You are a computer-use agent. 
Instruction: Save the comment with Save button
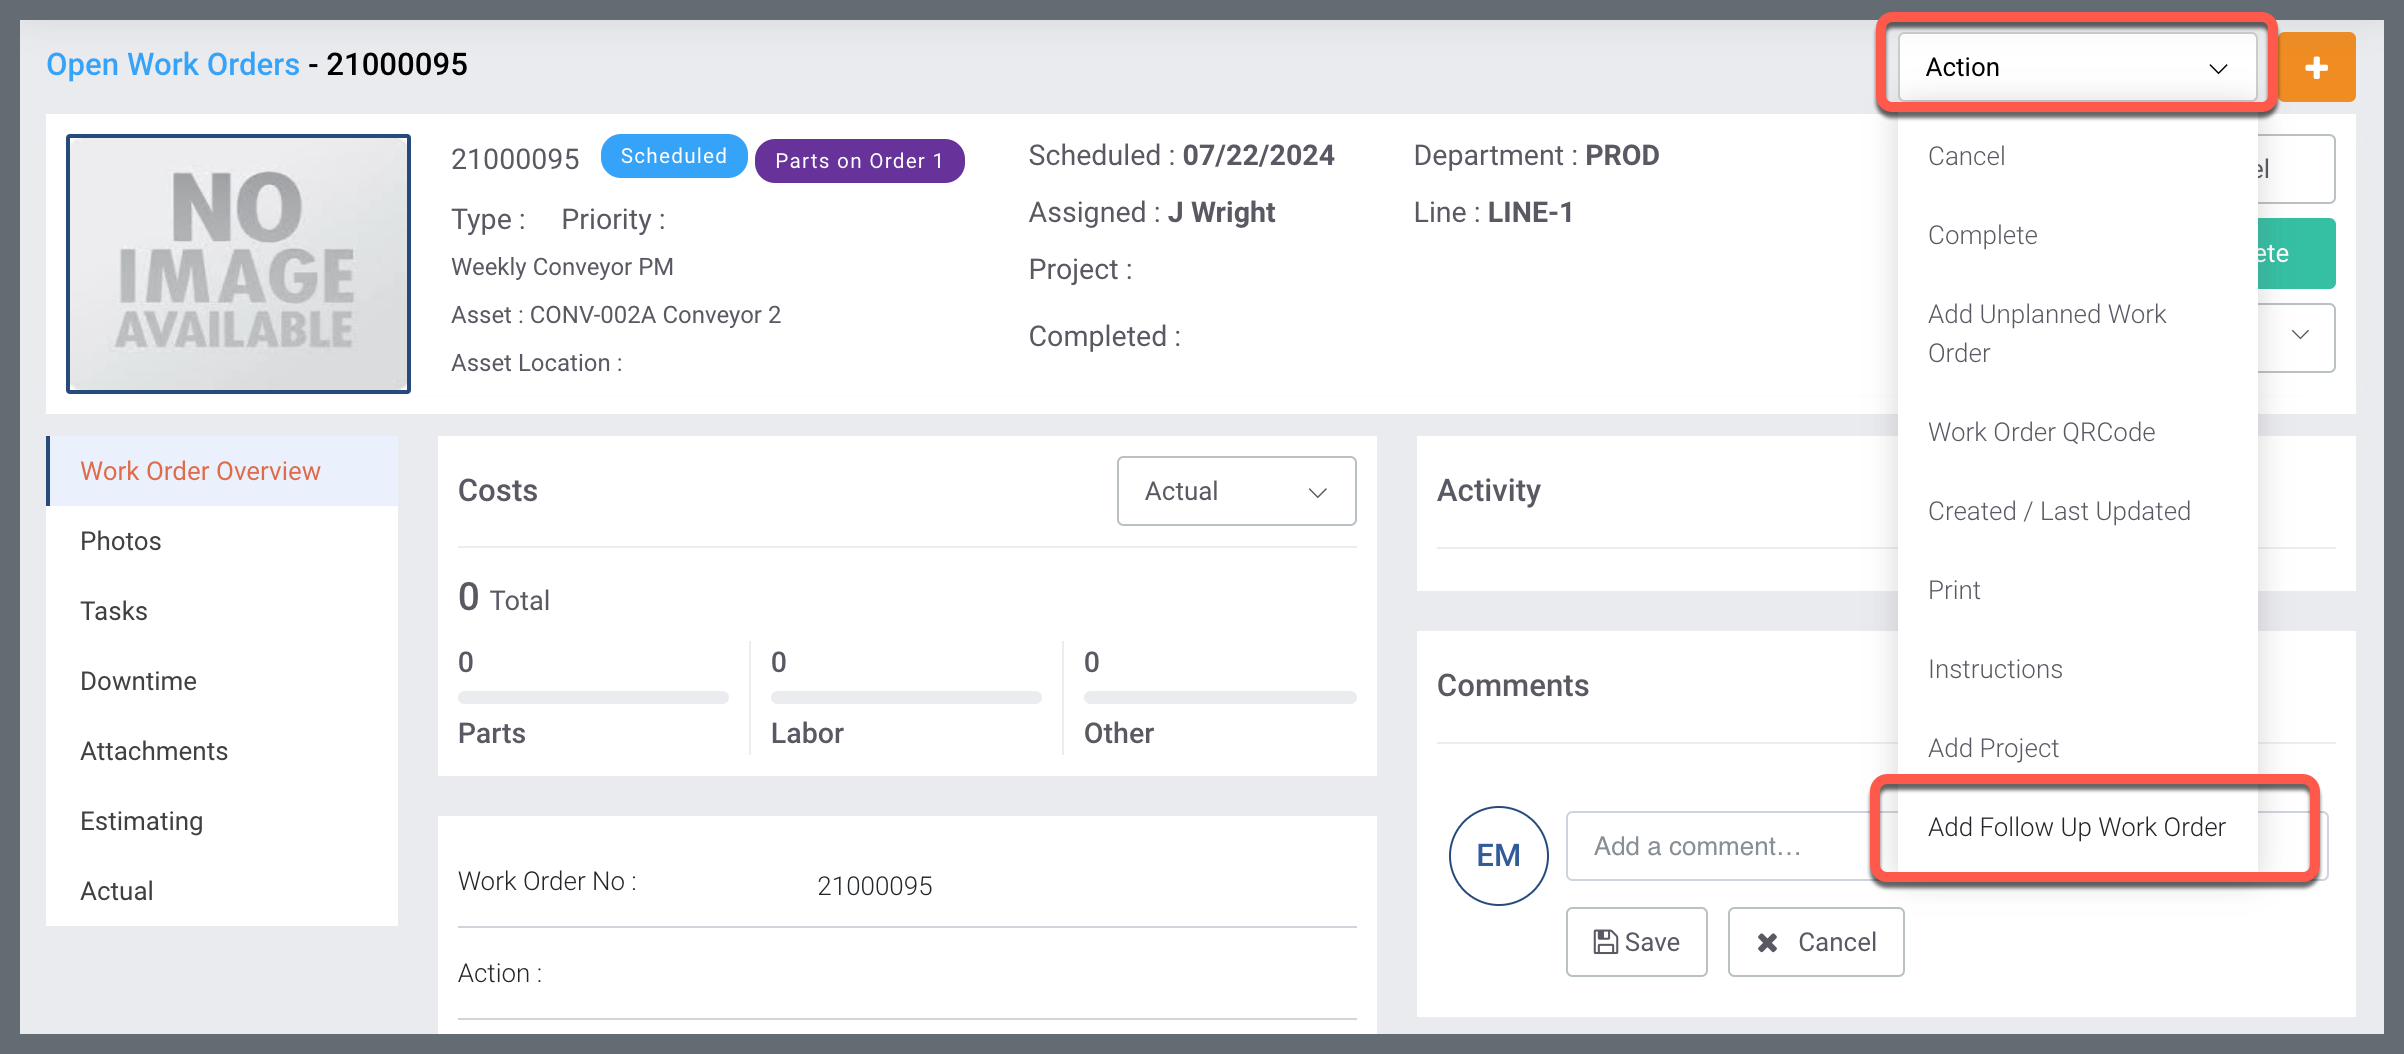coord(1636,942)
